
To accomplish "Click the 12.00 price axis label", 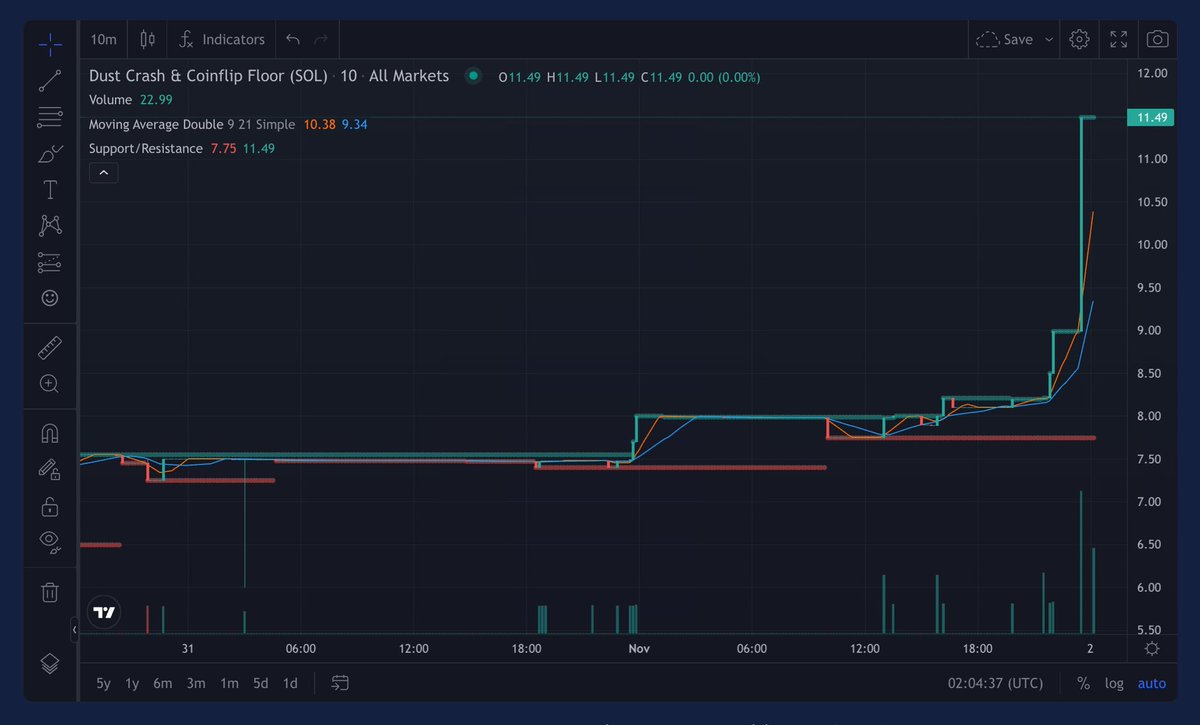I will coord(1152,73).
